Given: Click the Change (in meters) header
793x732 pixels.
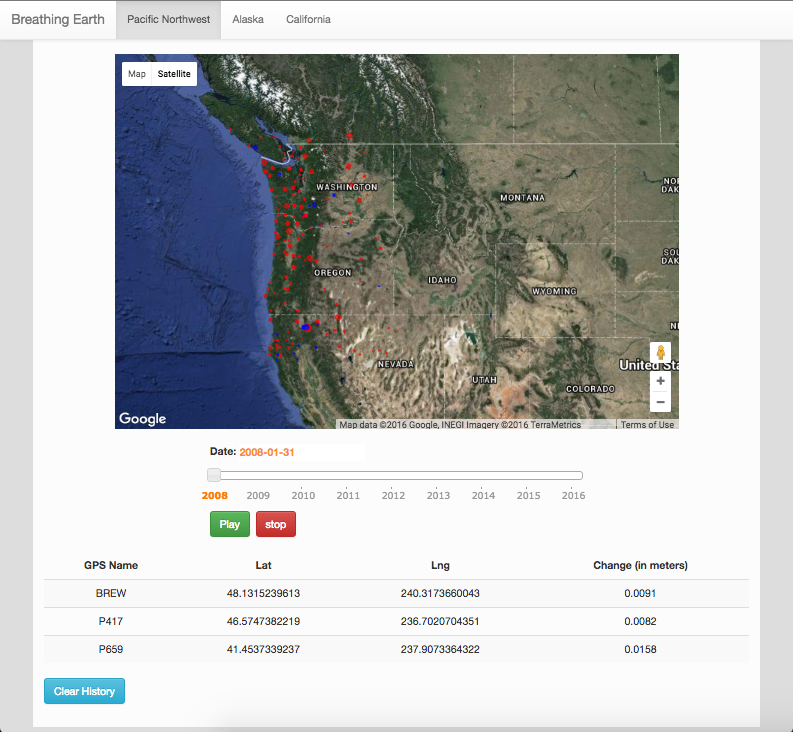Looking at the screenshot, I should (640, 565).
